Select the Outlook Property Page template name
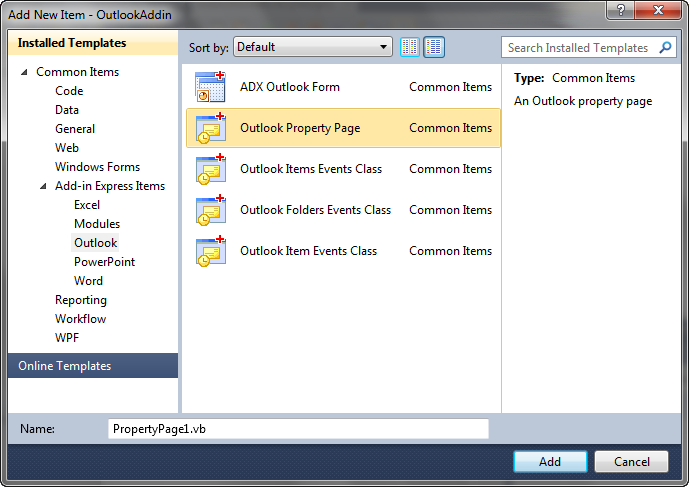The width and height of the screenshot is (689, 487). coord(300,128)
